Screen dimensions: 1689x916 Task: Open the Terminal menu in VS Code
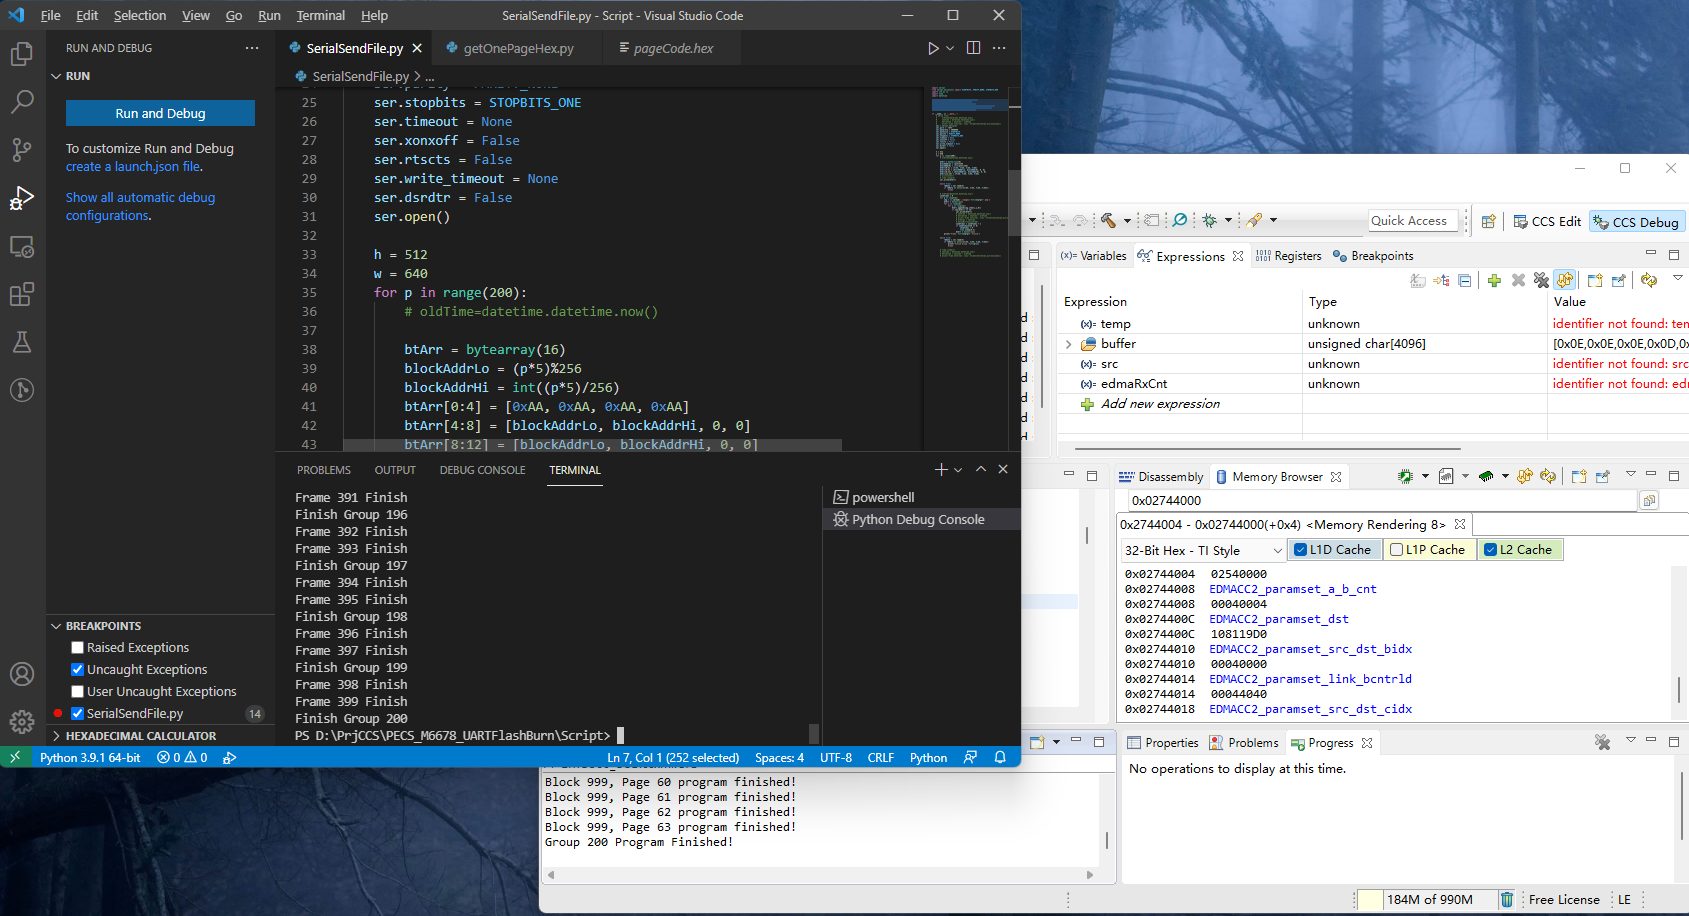tap(320, 15)
